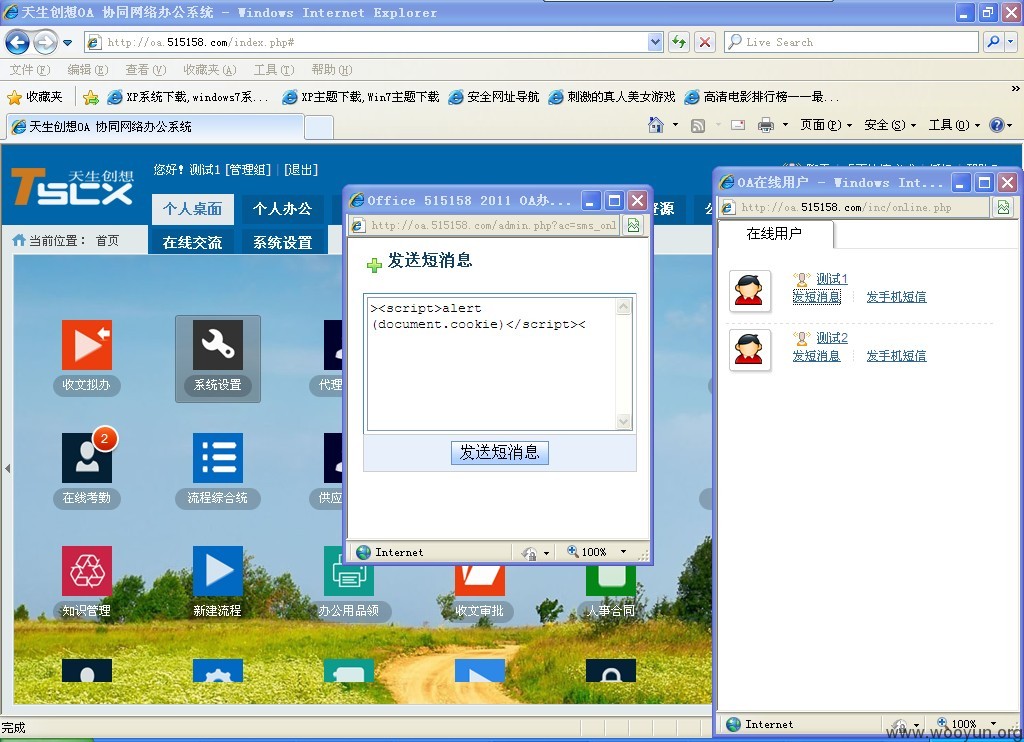This screenshot has height=742, width=1024.
Task: Click the Live Search input box
Action: click(x=851, y=42)
